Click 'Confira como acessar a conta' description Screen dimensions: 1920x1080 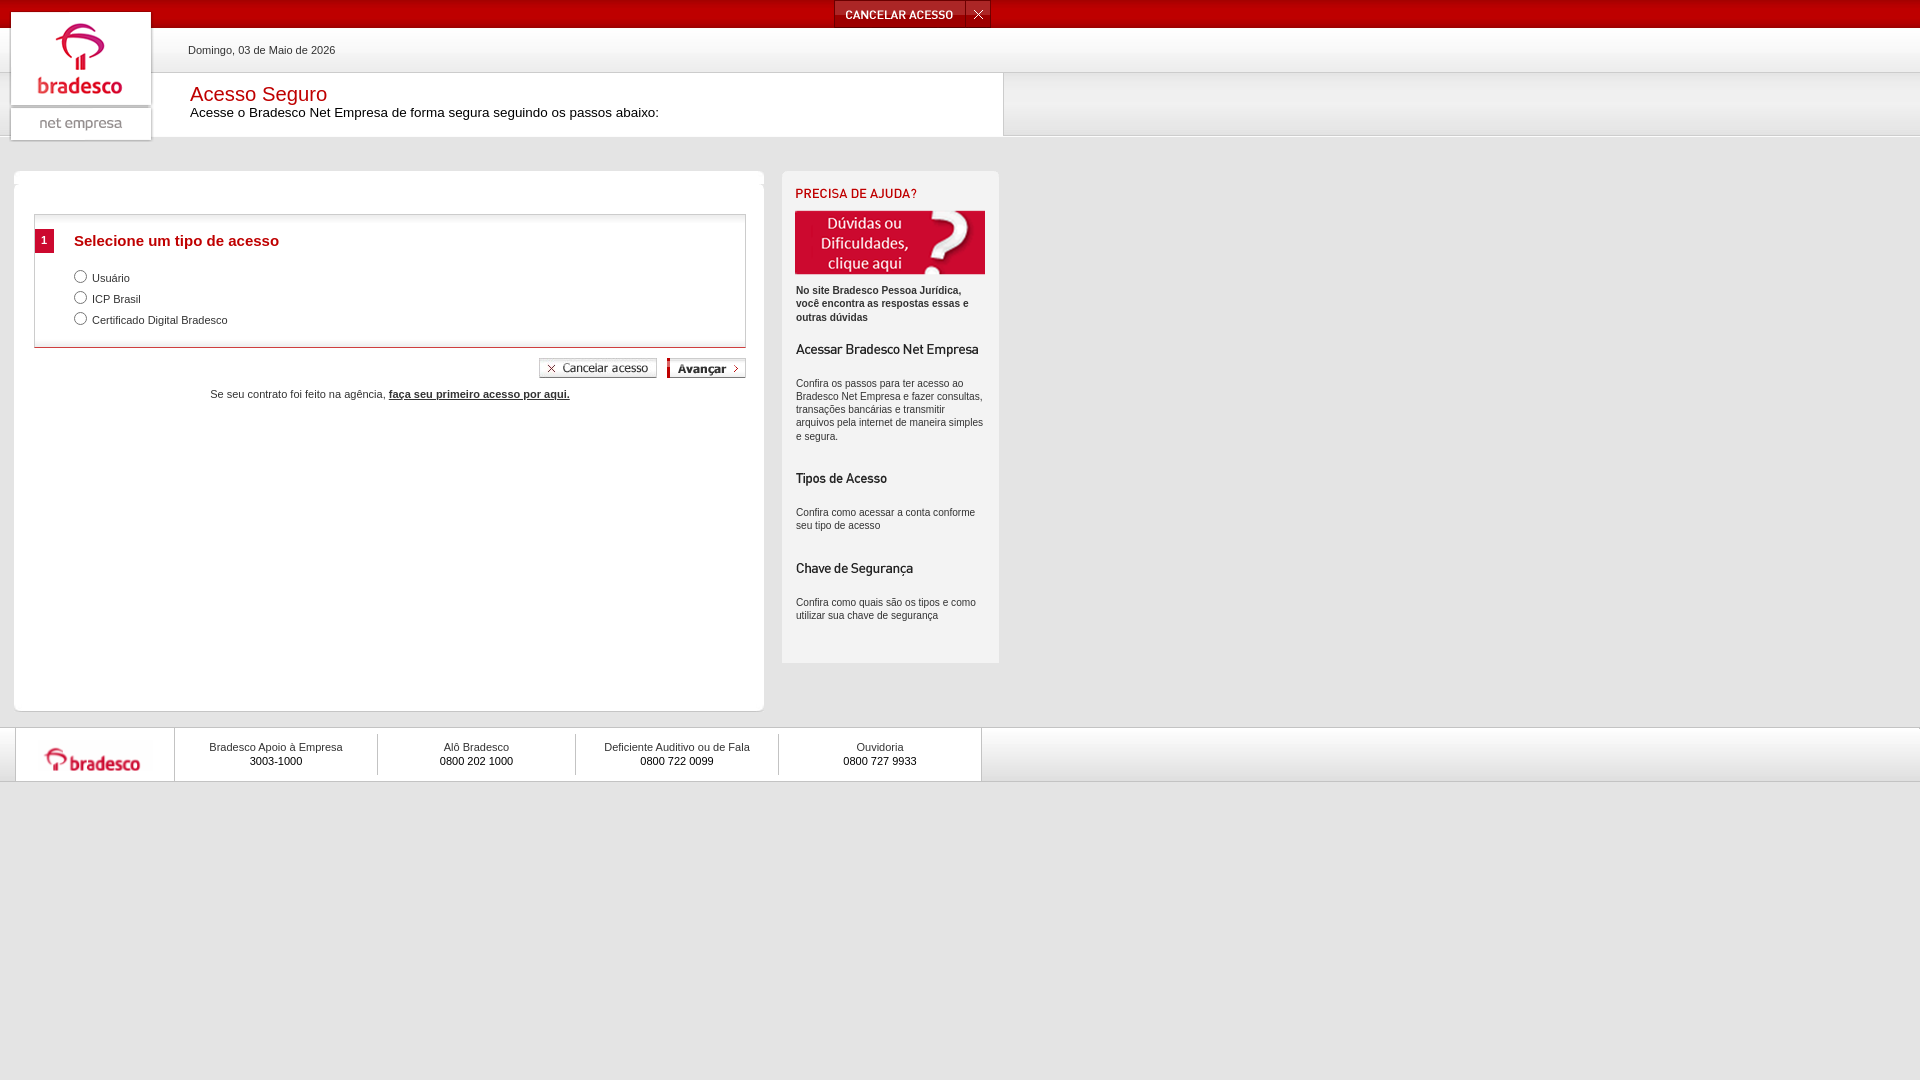click(x=885, y=519)
